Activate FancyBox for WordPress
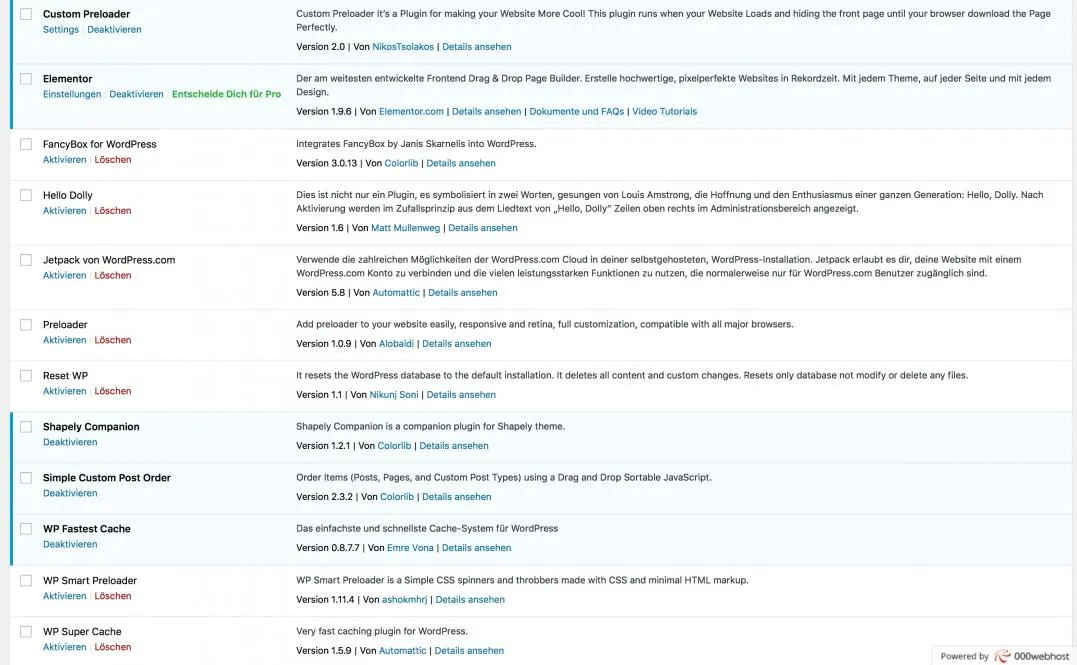 pyautogui.click(x=65, y=159)
